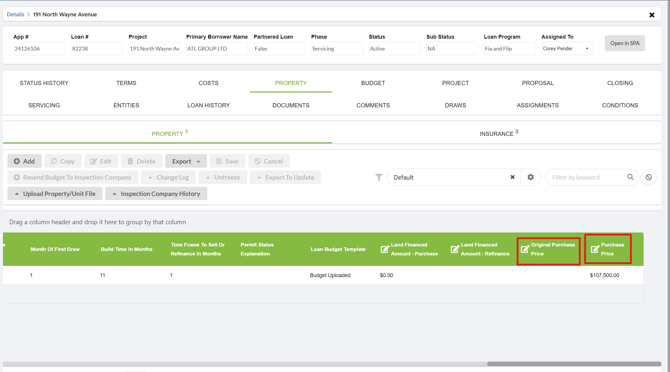Click the Delete button

click(142, 161)
